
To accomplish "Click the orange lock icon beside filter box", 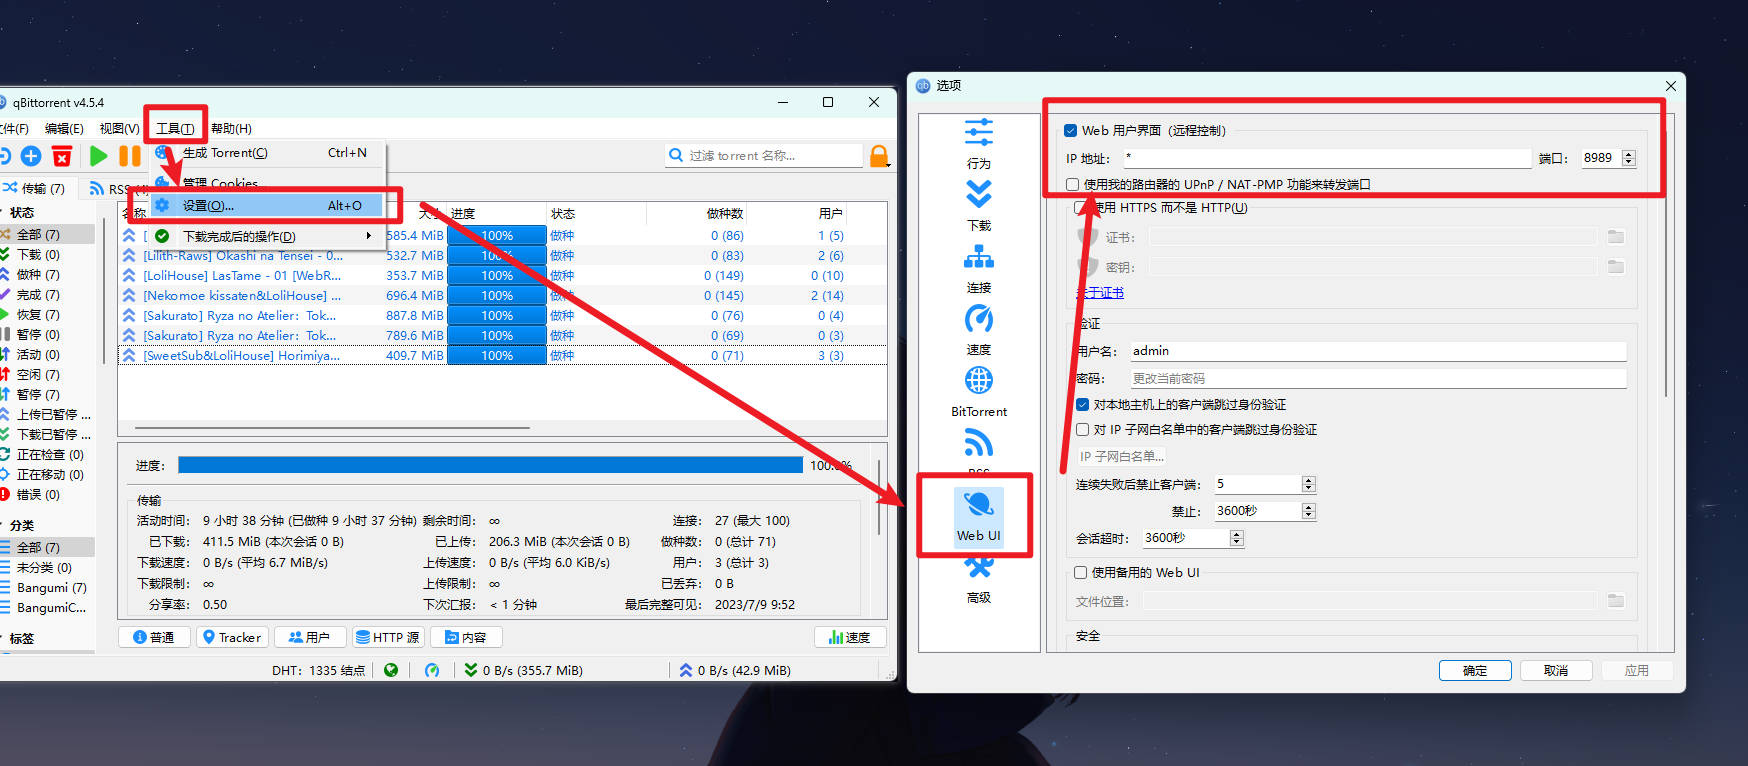I will [x=879, y=156].
